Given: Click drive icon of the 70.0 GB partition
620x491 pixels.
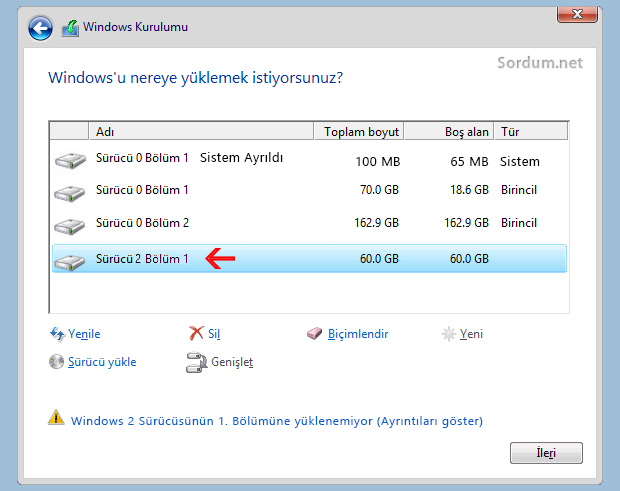Looking at the screenshot, I should pos(69,193).
